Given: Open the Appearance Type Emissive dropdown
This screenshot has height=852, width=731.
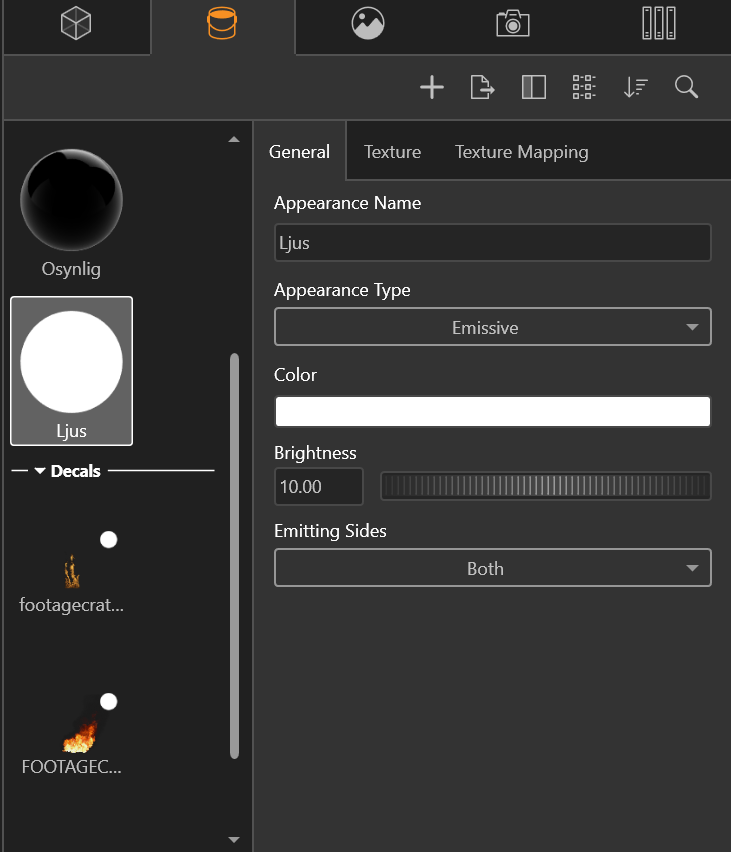Looking at the screenshot, I should click(x=492, y=327).
